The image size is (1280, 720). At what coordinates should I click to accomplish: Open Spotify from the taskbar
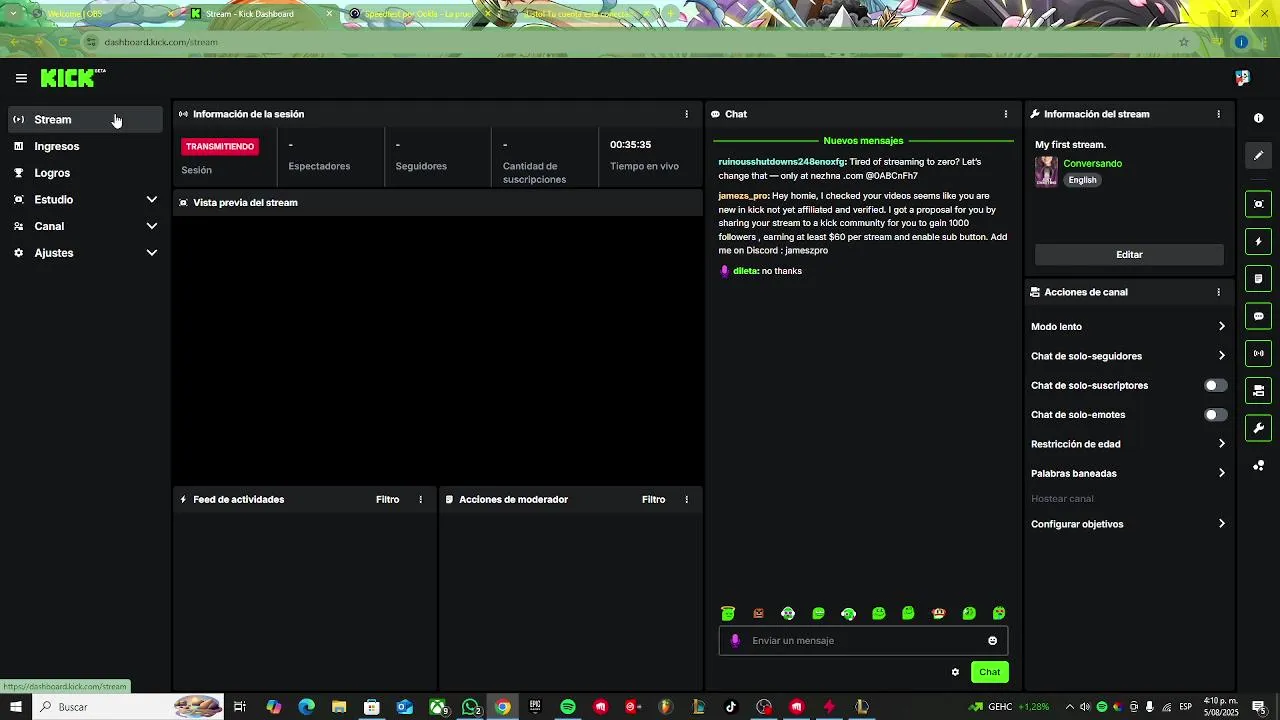coord(568,707)
